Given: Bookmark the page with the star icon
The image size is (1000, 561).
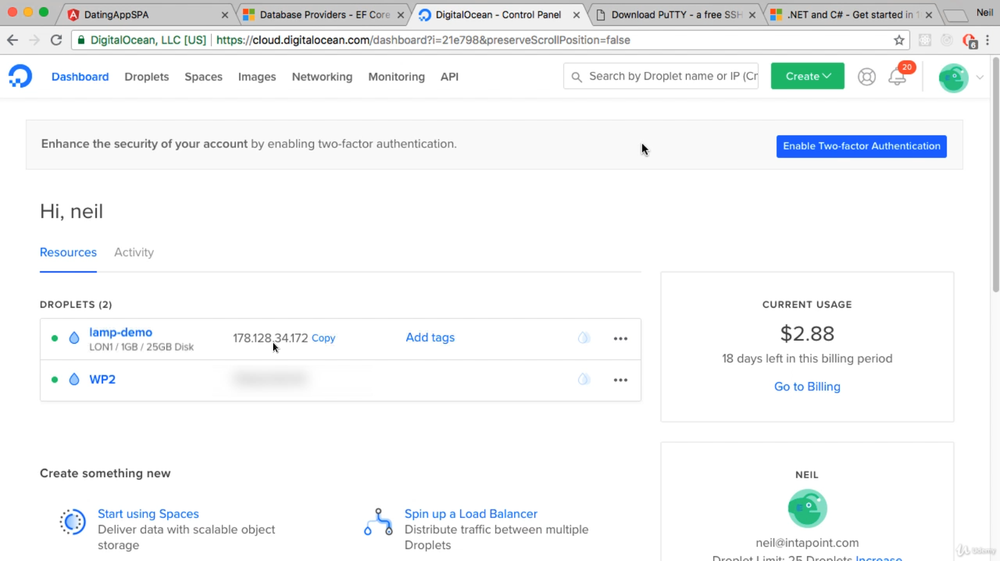Looking at the screenshot, I should click(x=899, y=40).
